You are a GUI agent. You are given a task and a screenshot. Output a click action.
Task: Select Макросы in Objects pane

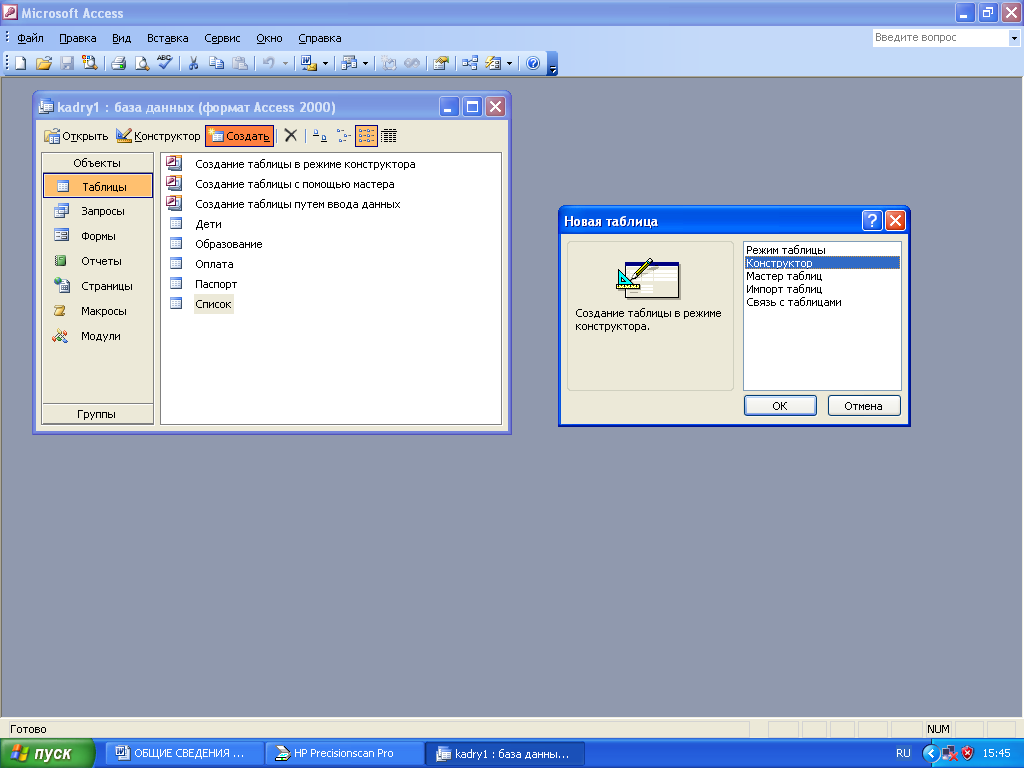(x=98, y=311)
